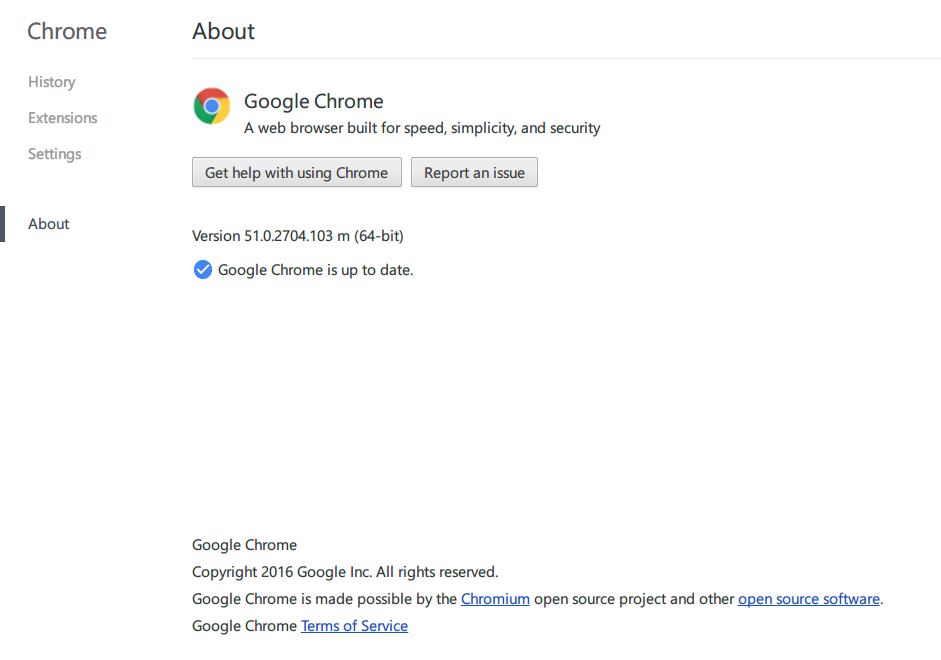Click the Chrome heading above the sidebar
Viewport: 941px width, 660px height.
pyautogui.click(x=67, y=31)
